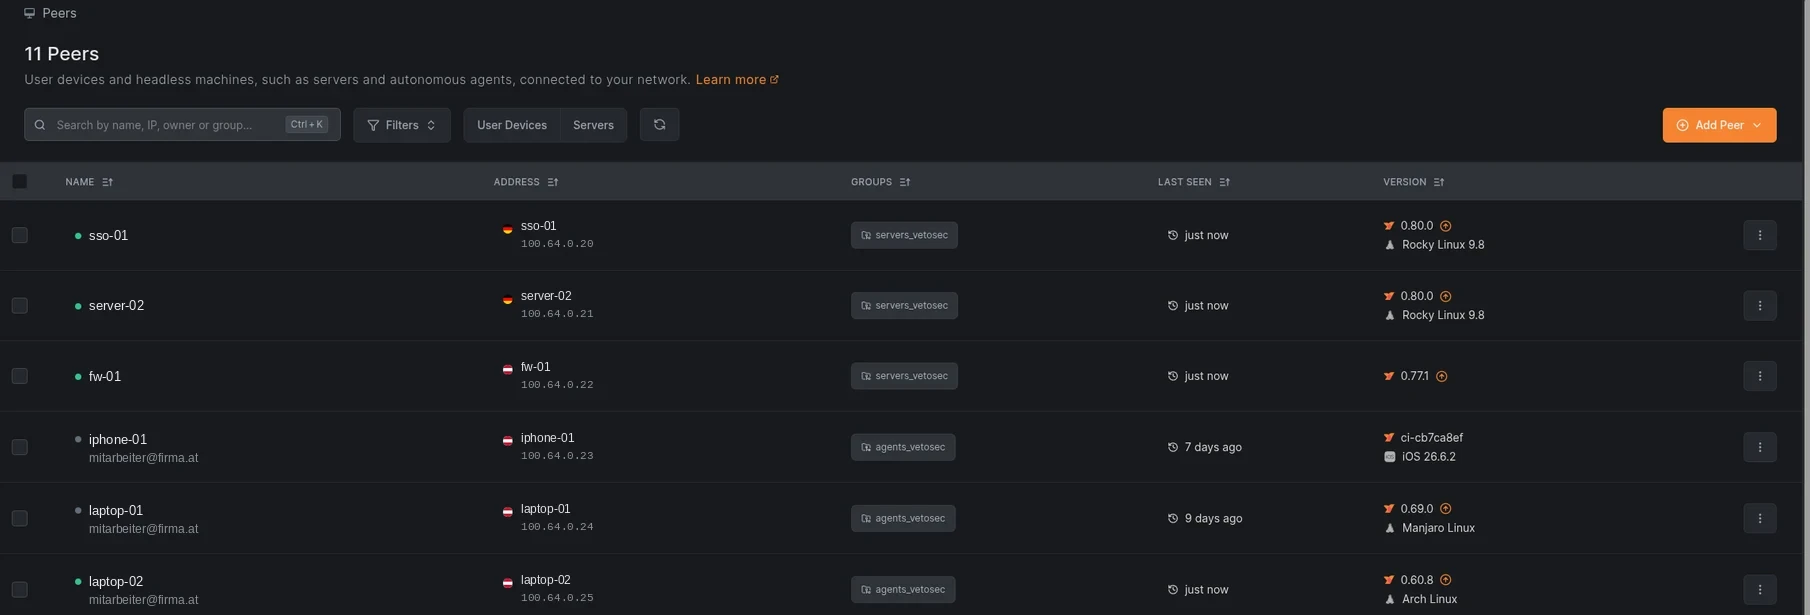1810x615 pixels.
Task: Open the three-dot menu for iphone-01
Action: (1759, 447)
